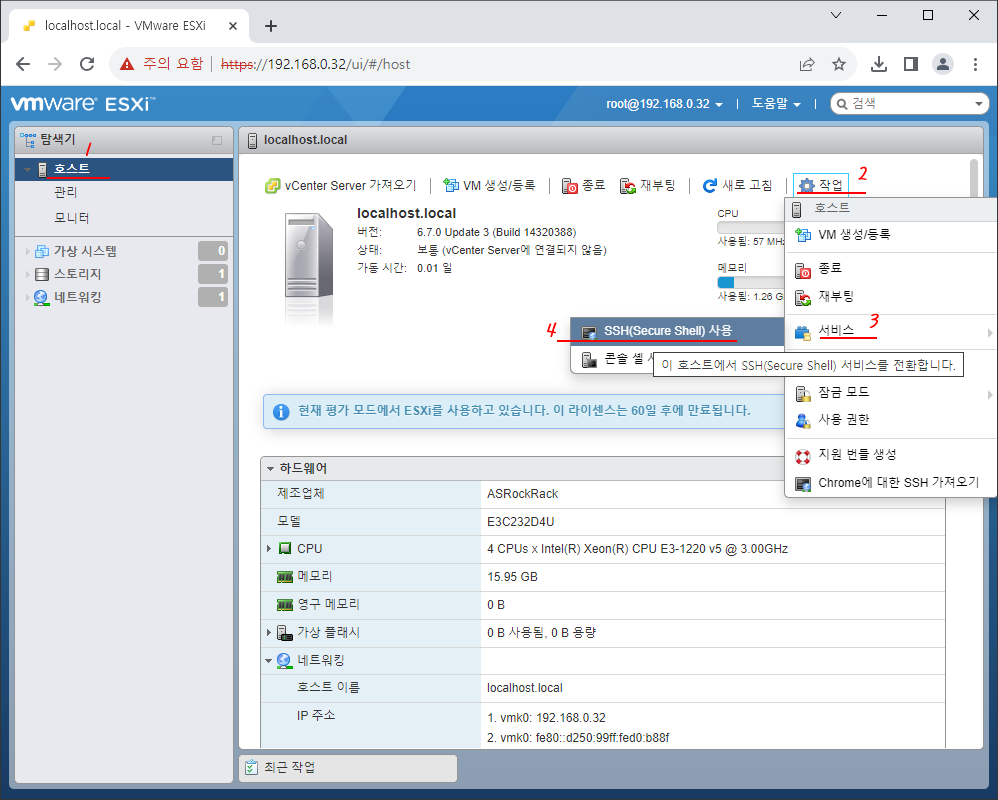Open the 최근 작업 panel
The height and width of the screenshot is (800, 998).
(x=348, y=768)
